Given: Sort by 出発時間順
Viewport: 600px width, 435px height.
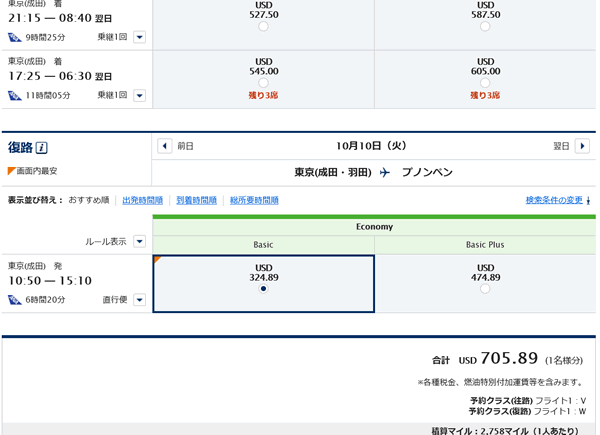Looking at the screenshot, I should 142,200.
